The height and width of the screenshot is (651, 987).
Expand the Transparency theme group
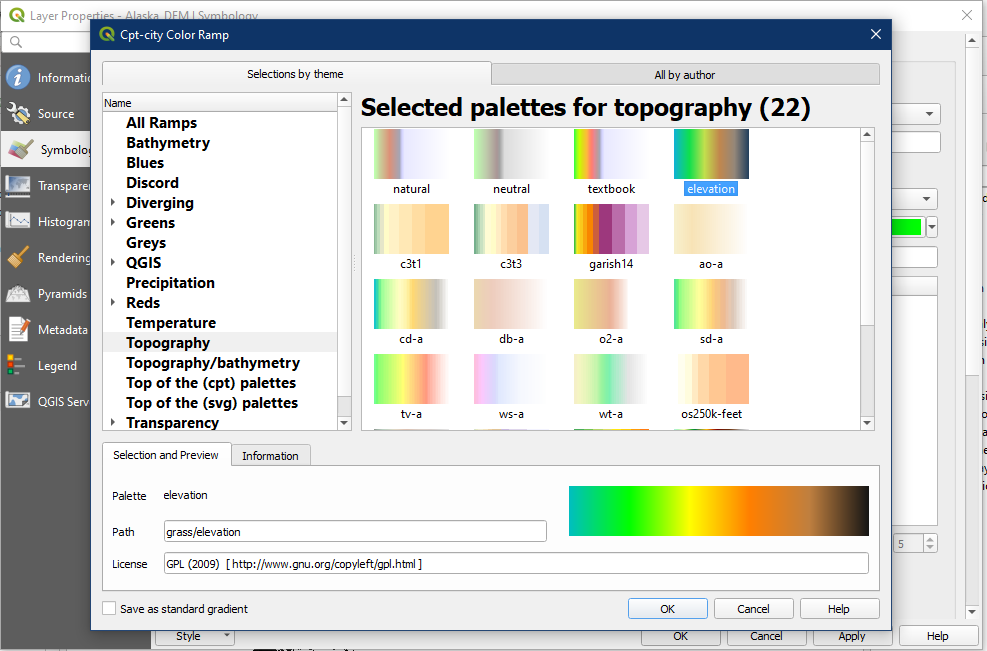113,423
